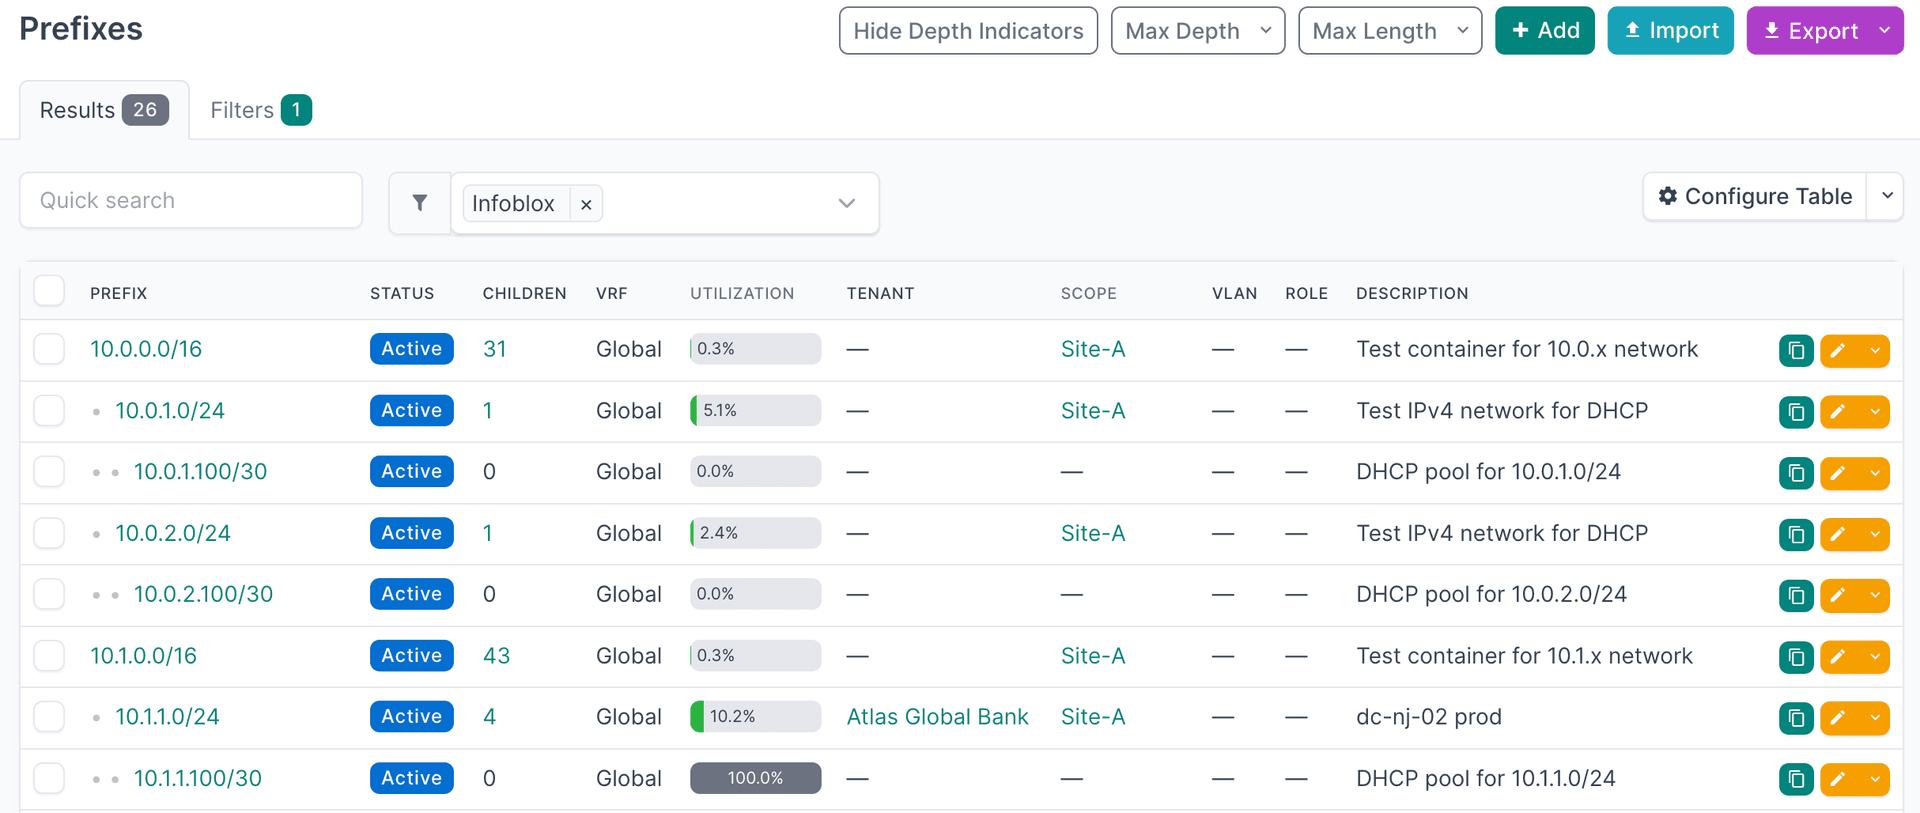
Task: Clone the 10.1.0.0/16 prefix
Action: coord(1796,656)
